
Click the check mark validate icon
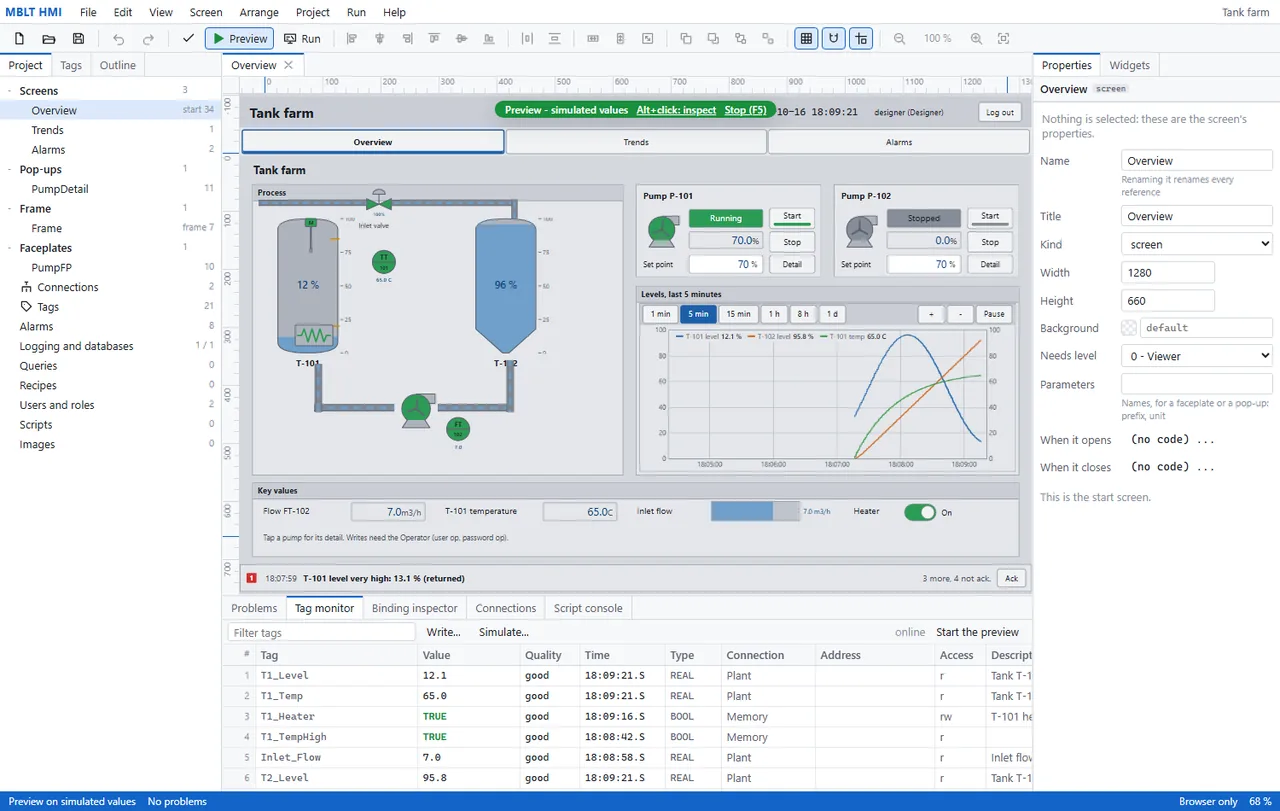(188, 39)
